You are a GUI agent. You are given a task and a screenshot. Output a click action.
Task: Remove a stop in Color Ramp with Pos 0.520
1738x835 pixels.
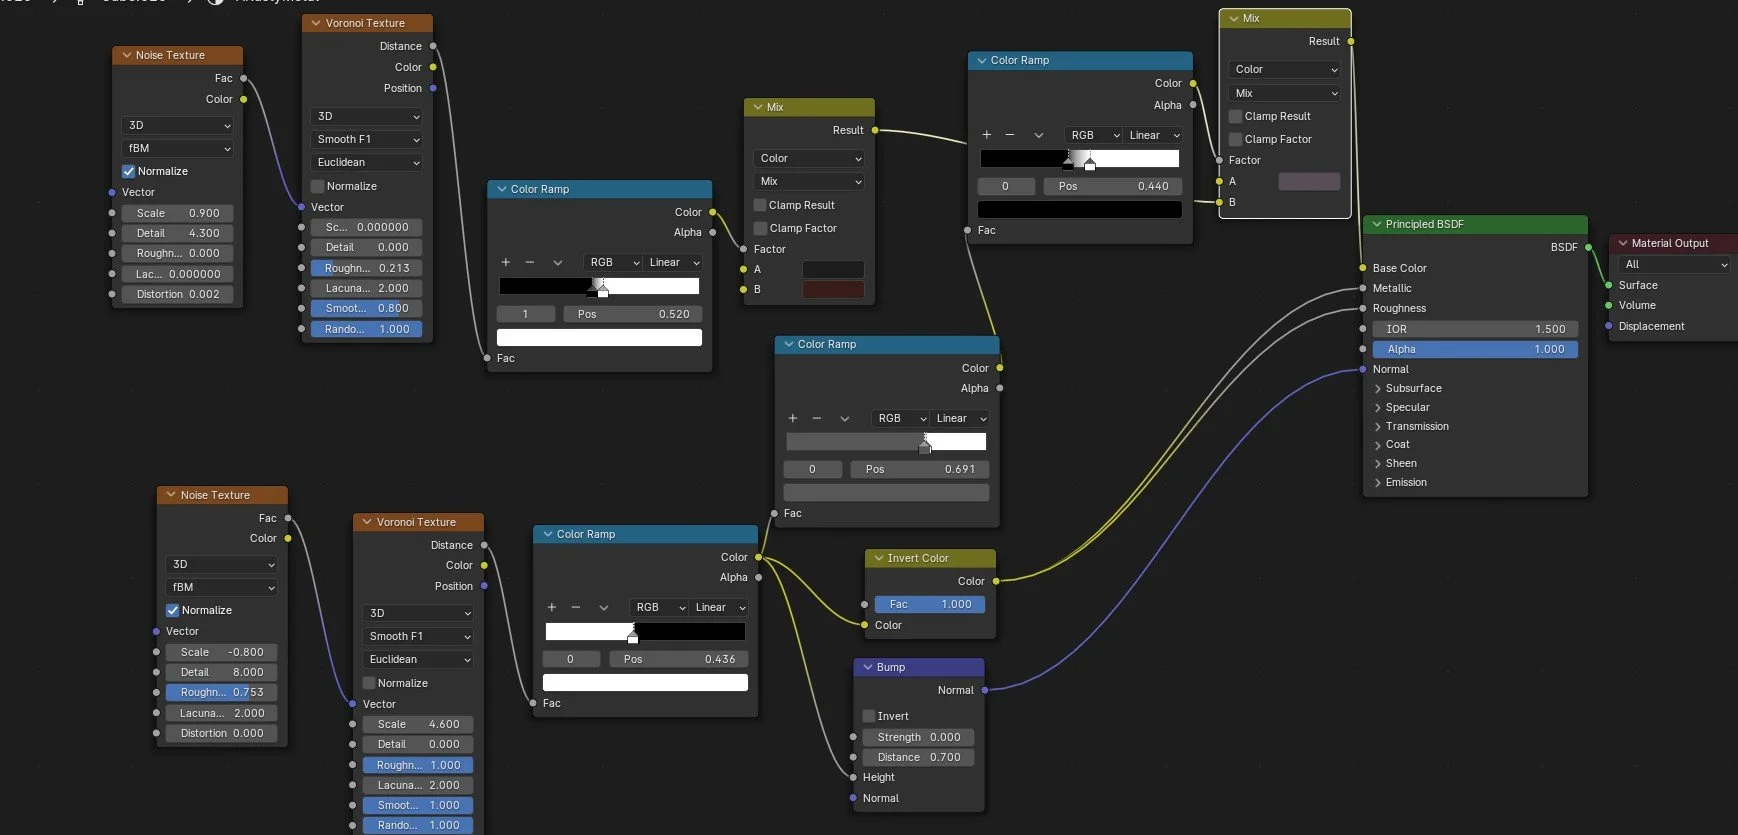click(530, 262)
